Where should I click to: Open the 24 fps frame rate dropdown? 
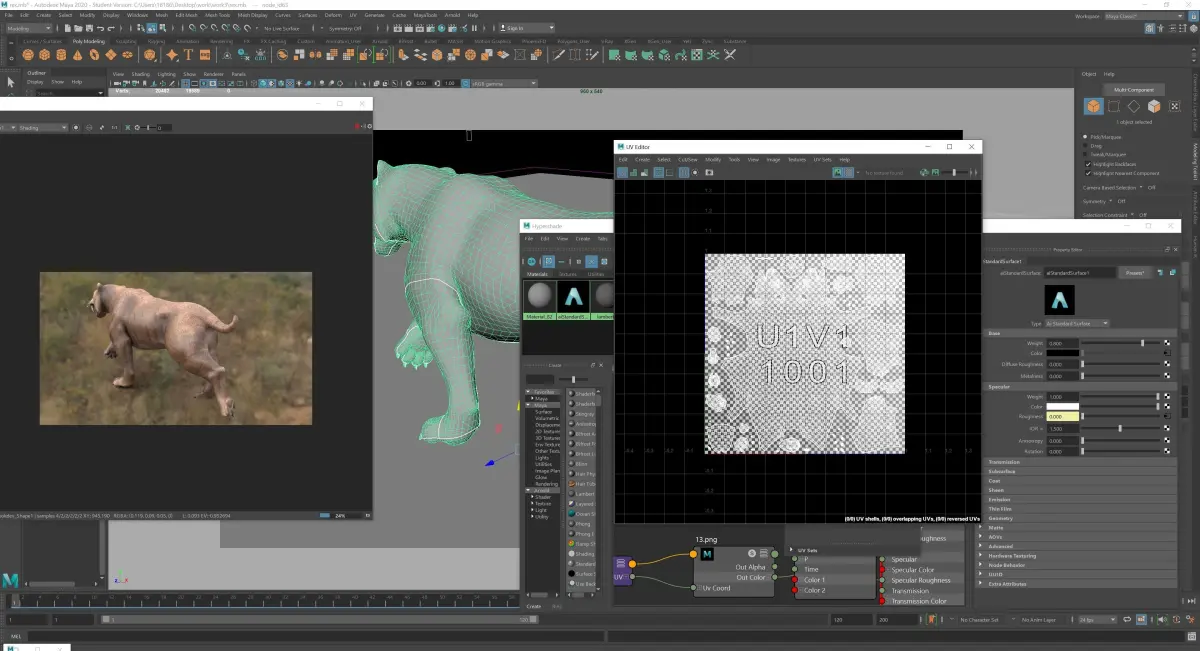pyautogui.click(x=1096, y=620)
